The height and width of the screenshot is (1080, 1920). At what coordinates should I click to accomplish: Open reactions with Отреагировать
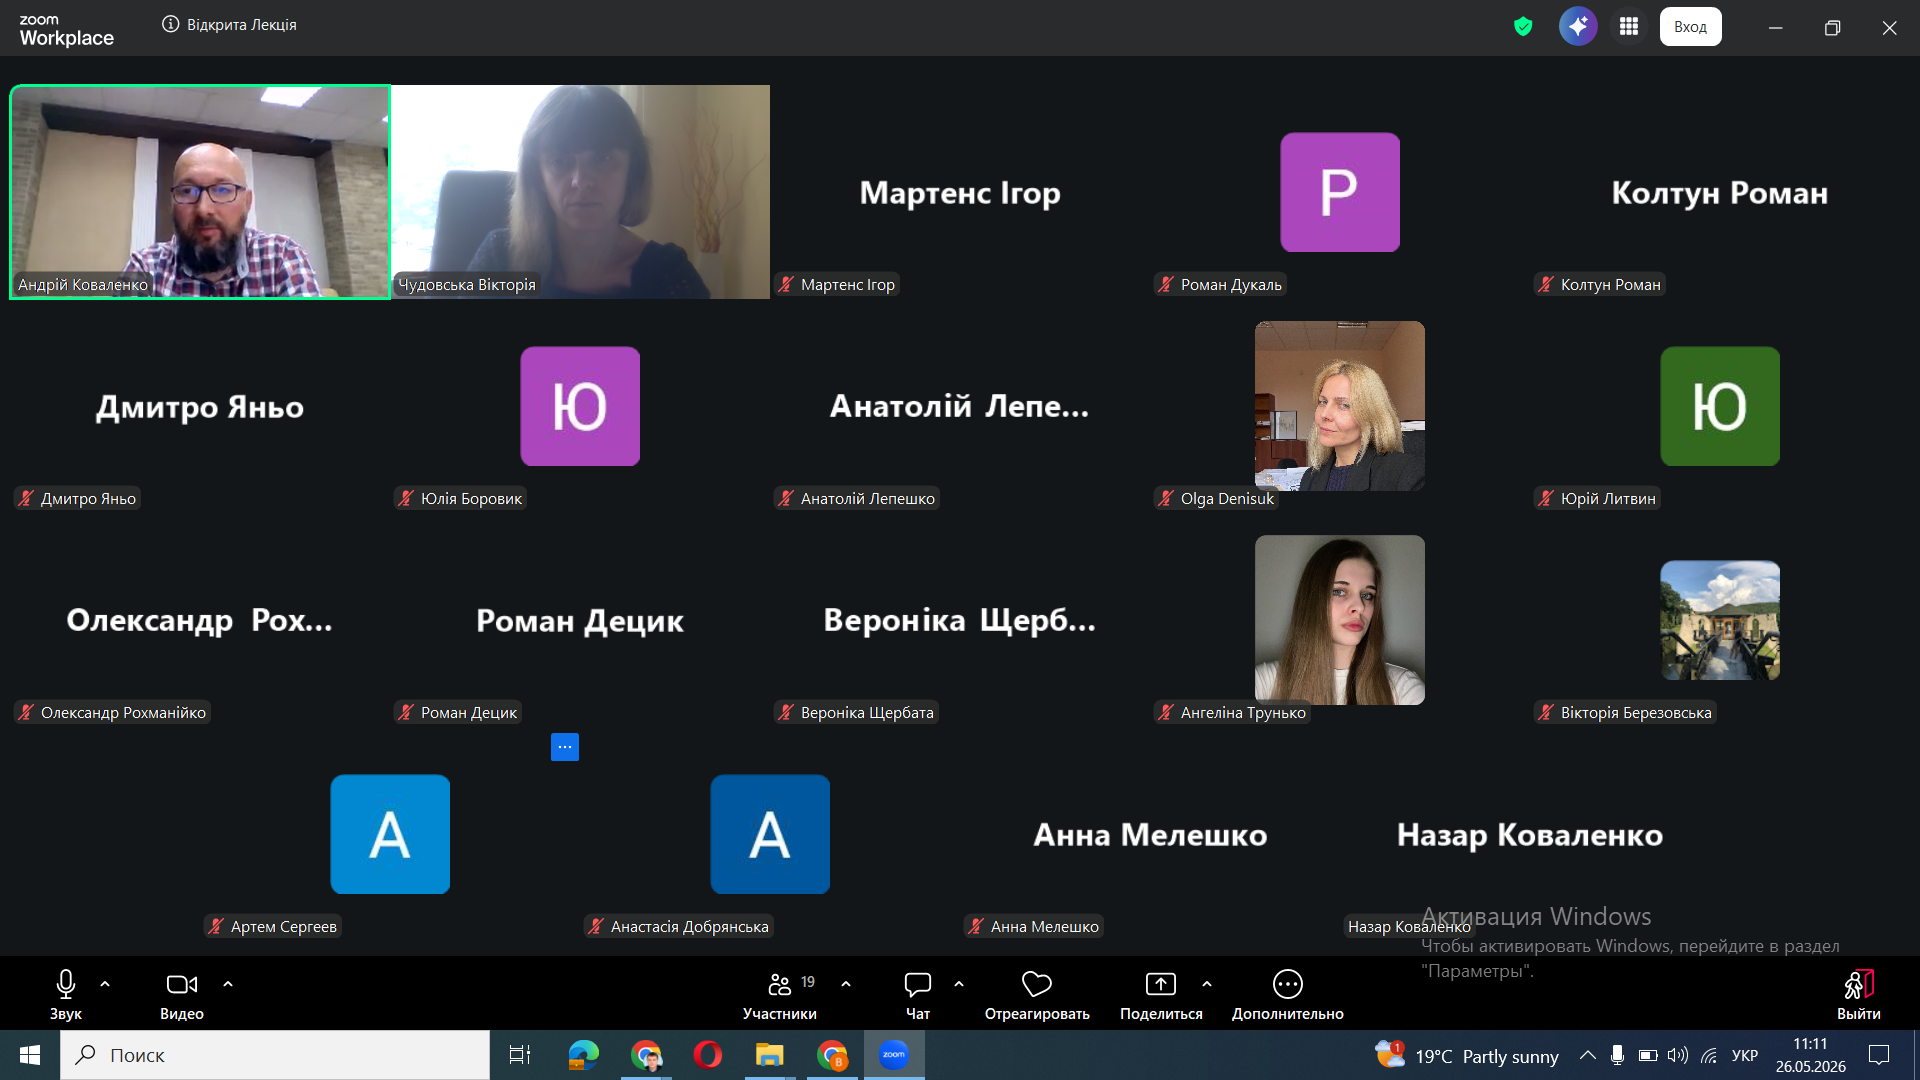click(1037, 995)
